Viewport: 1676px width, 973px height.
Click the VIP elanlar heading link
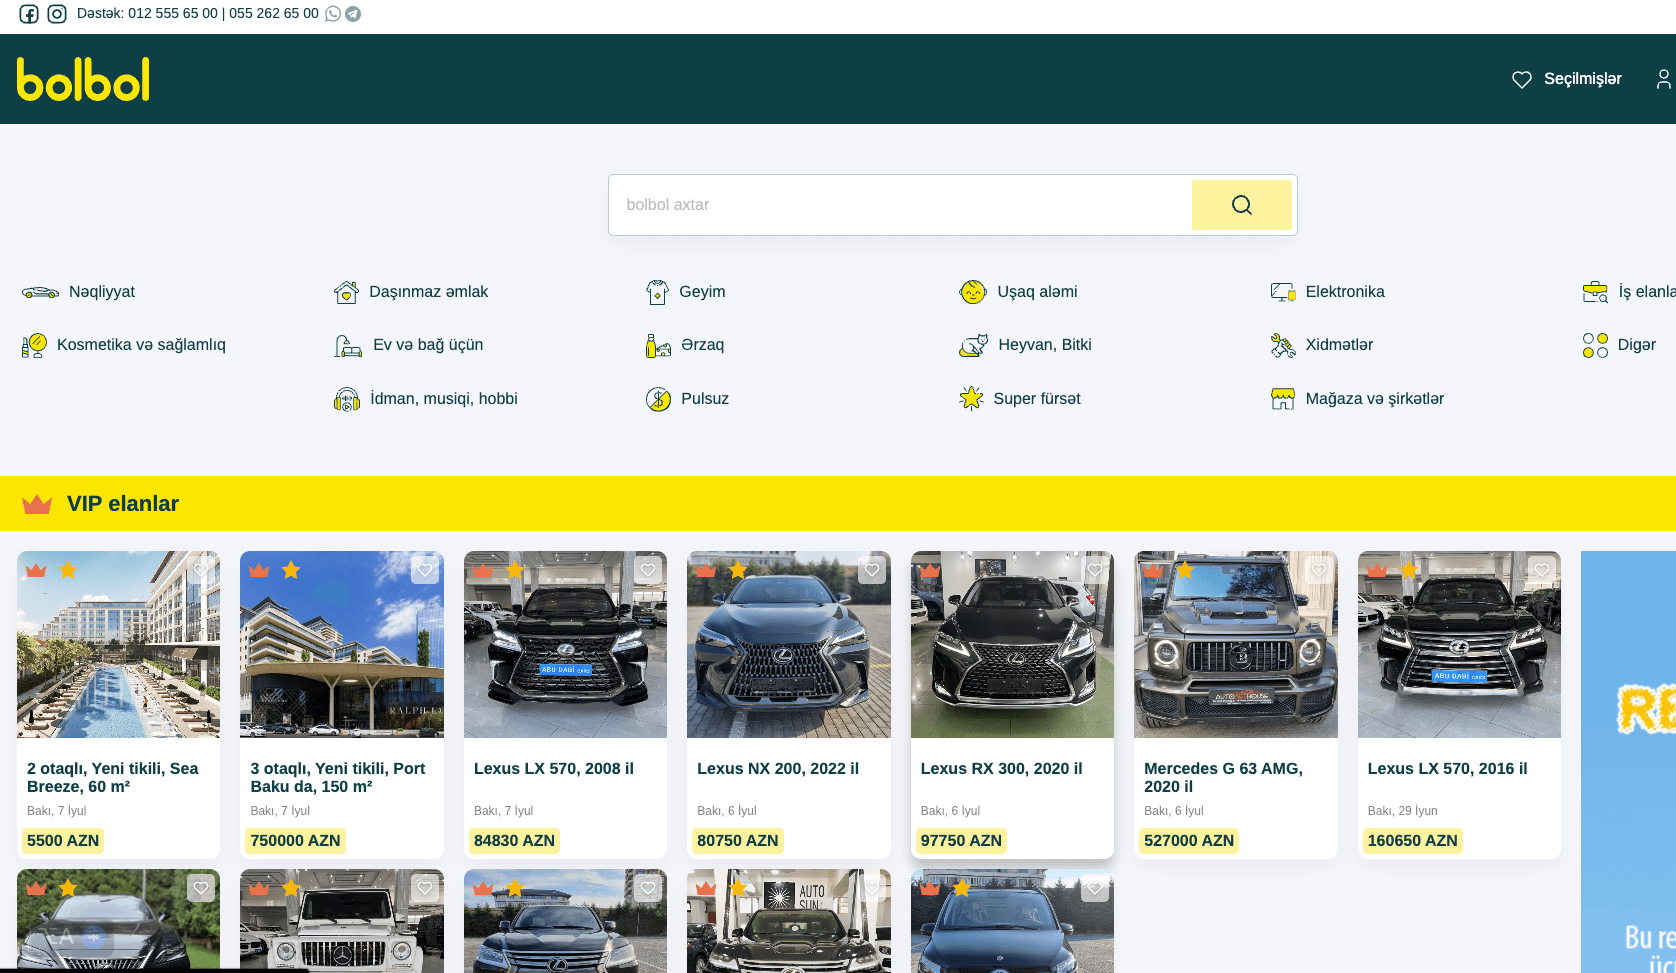122,504
